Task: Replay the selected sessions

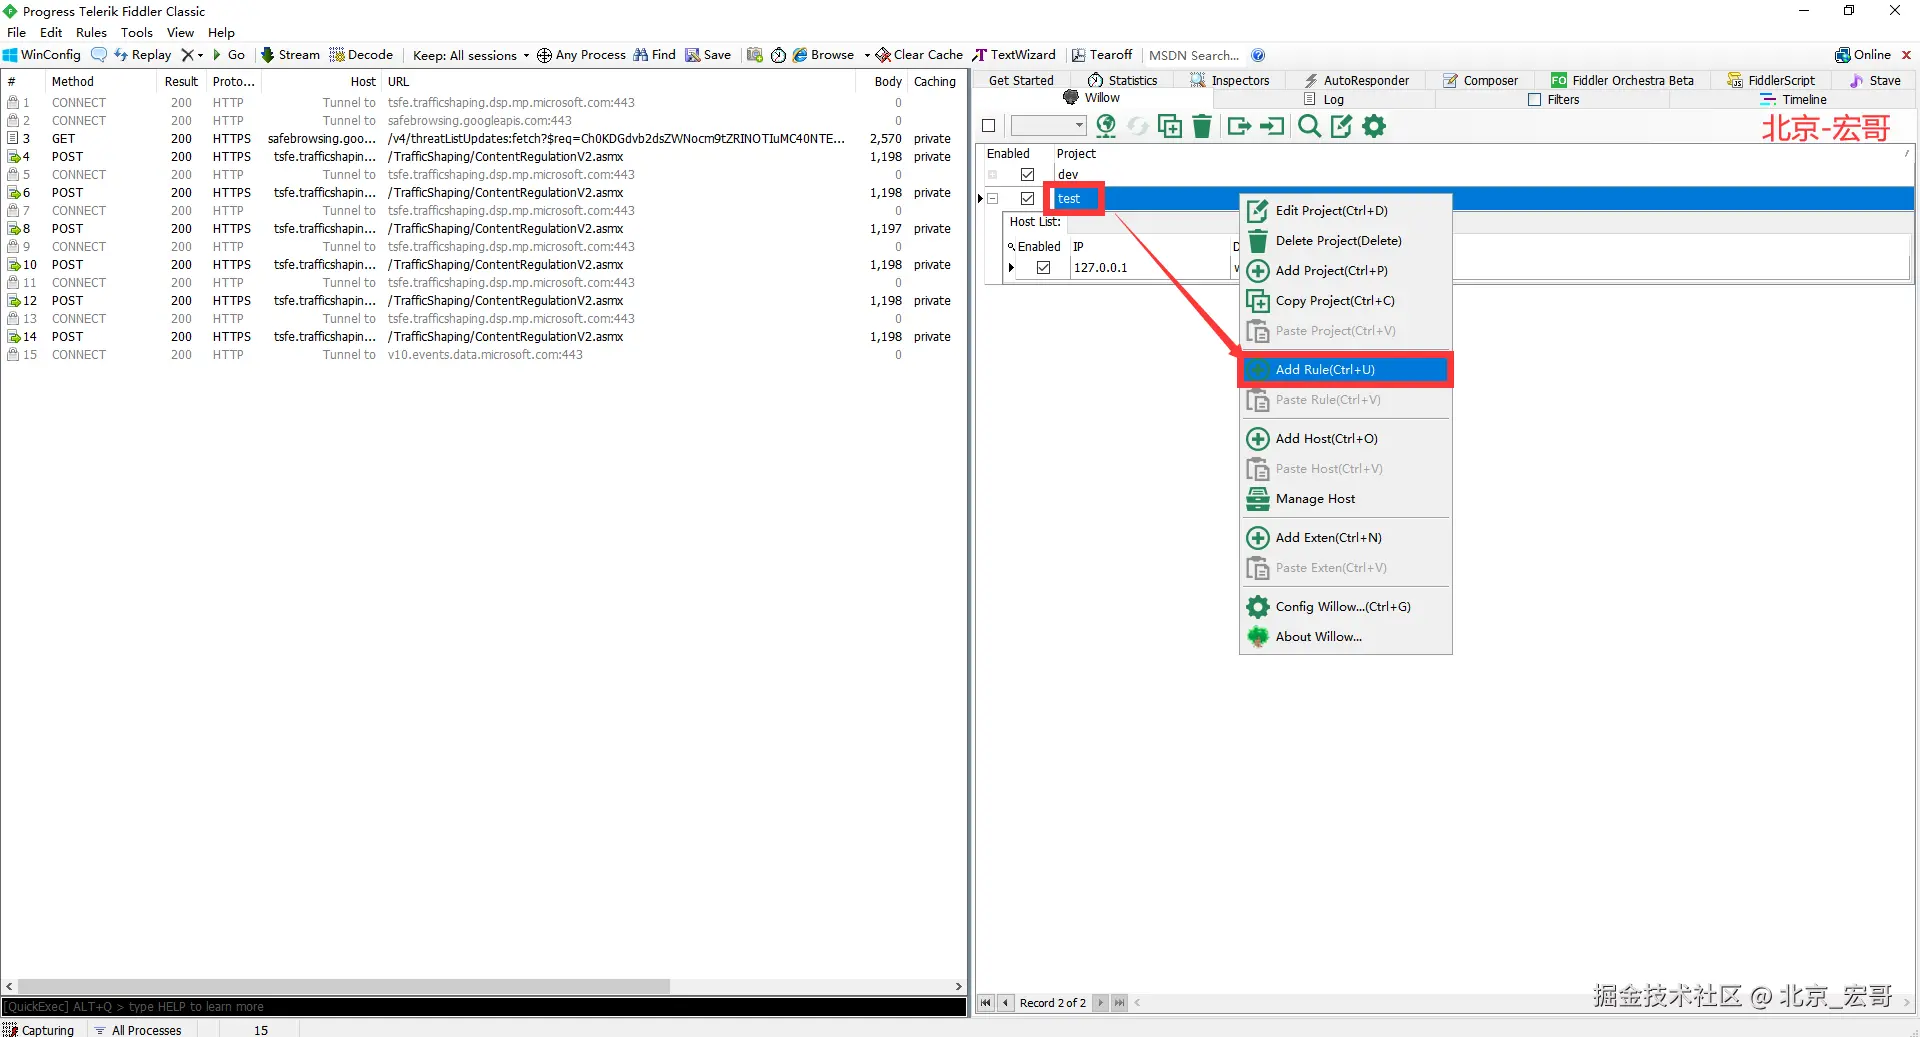Action: 143,55
